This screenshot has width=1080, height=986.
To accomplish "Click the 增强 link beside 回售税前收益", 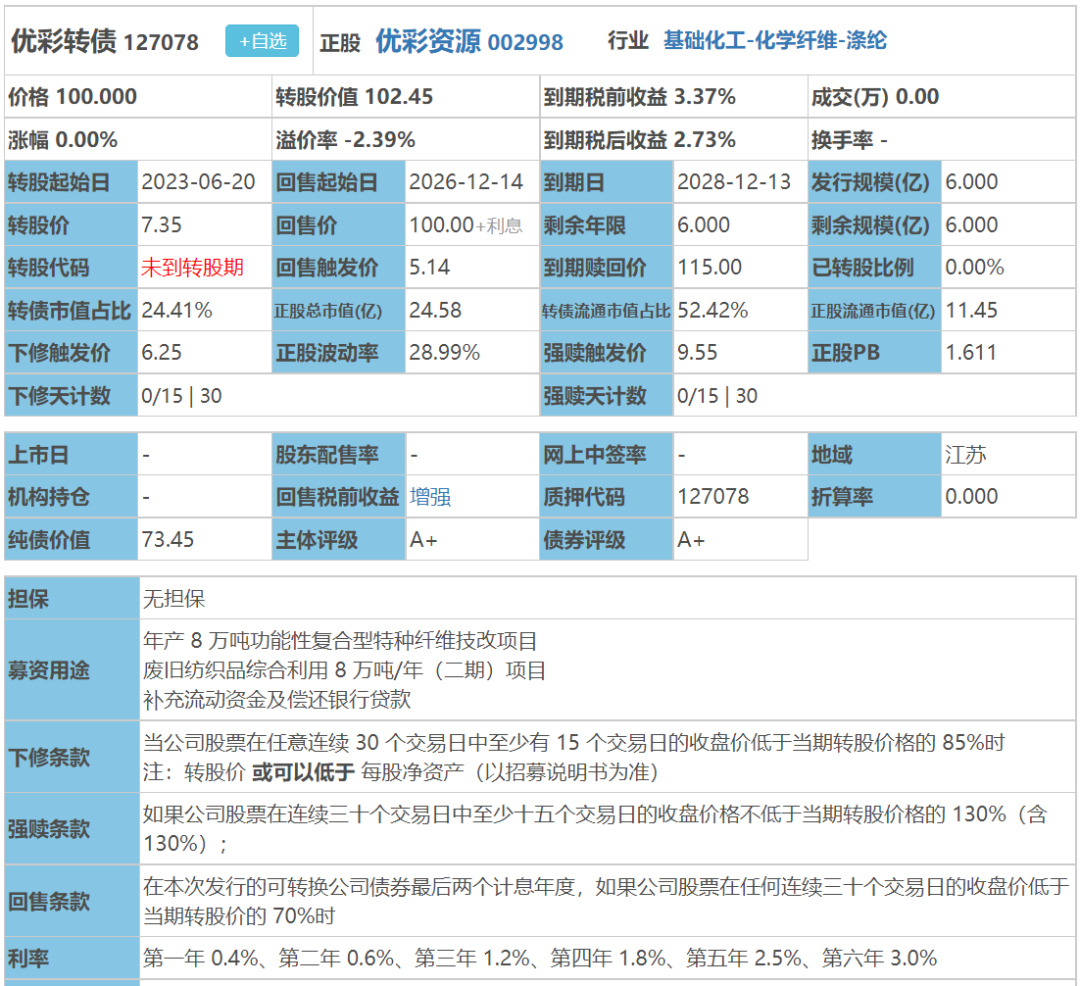I will pos(430,496).
